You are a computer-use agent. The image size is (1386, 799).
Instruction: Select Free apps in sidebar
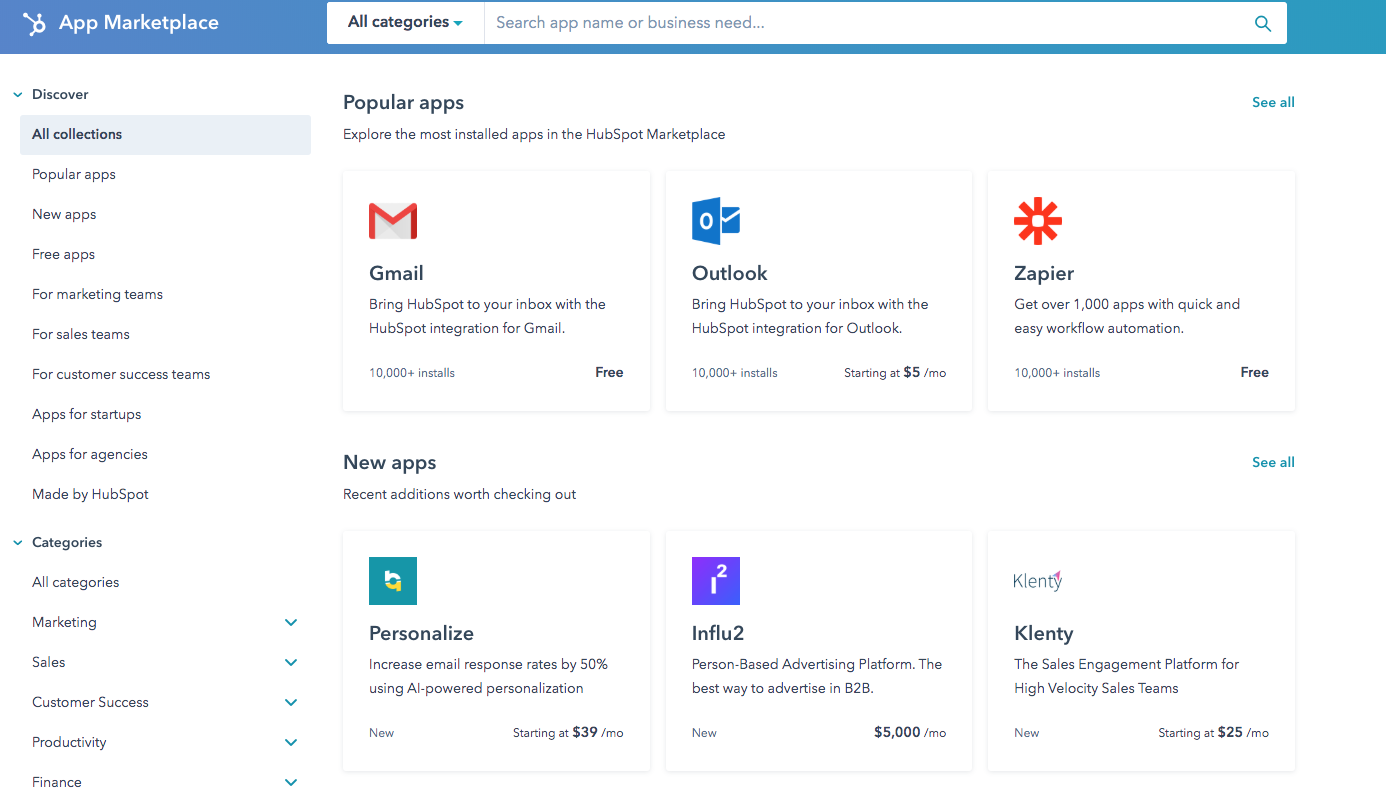(64, 254)
